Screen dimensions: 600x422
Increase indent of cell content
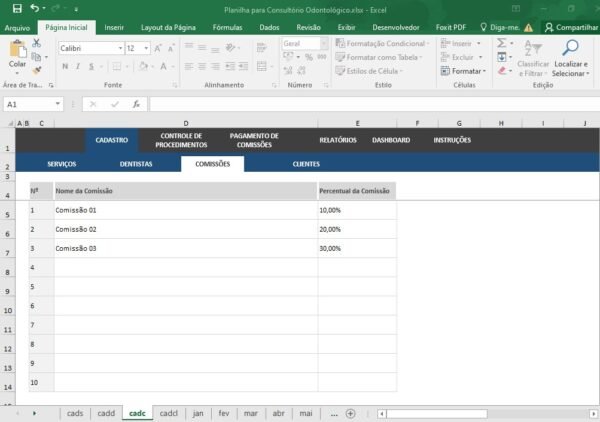coord(243,67)
